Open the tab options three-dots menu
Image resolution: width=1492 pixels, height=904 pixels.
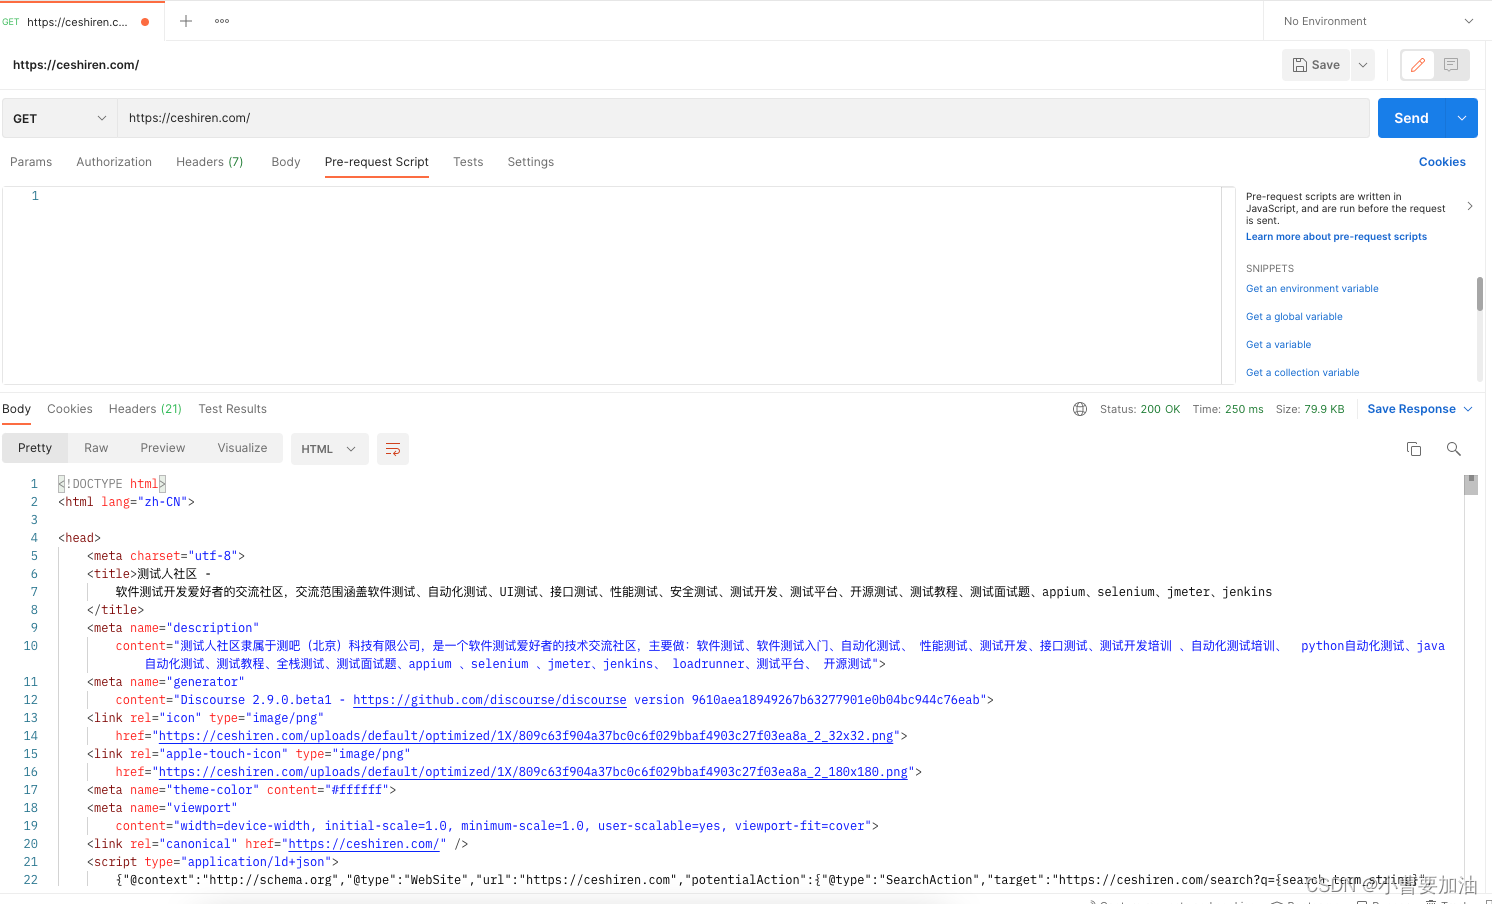(x=222, y=21)
